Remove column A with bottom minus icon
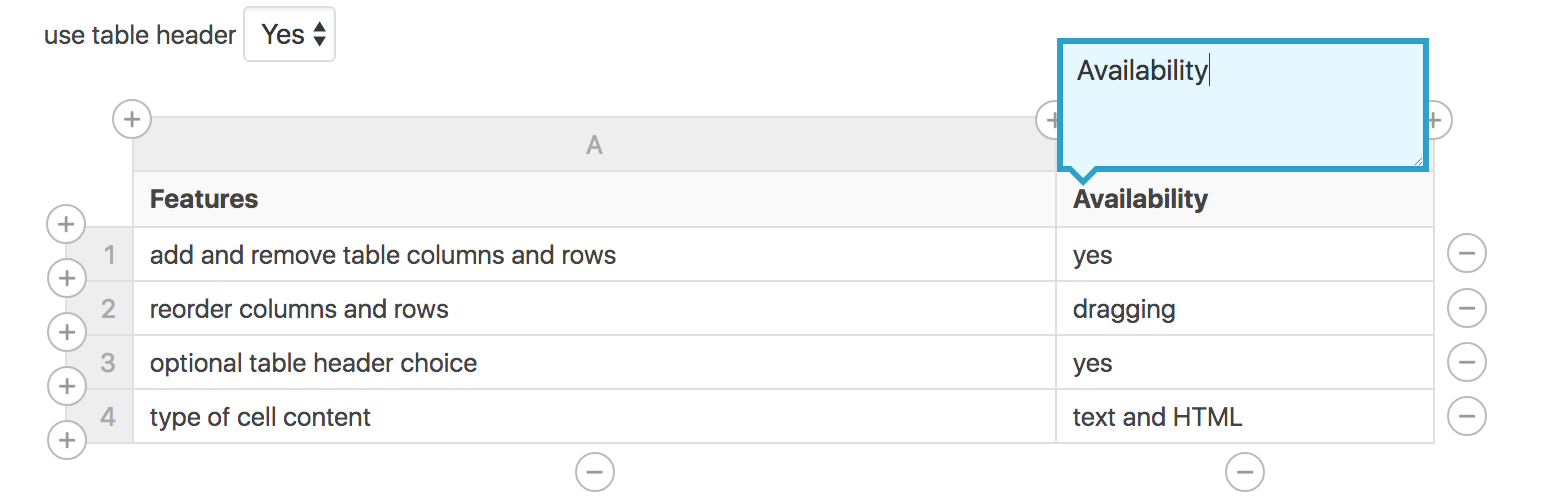Screen dimensions: 1544x500 pyautogui.click(x=595, y=471)
